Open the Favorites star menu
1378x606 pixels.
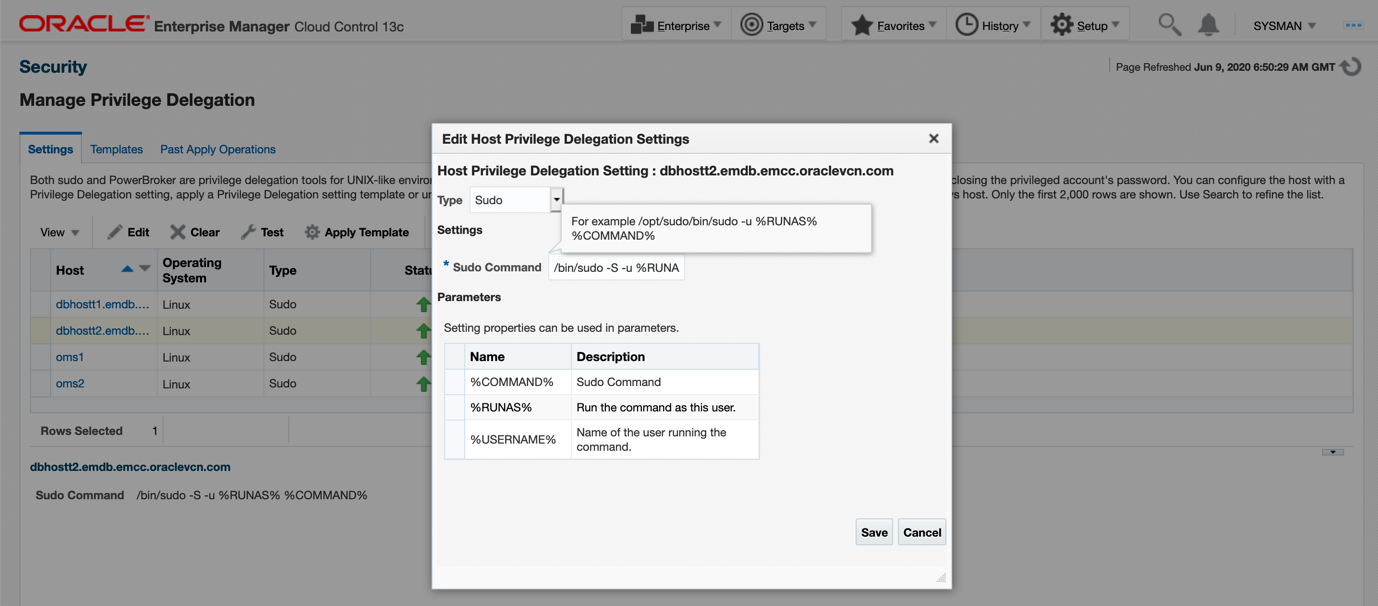(893, 25)
